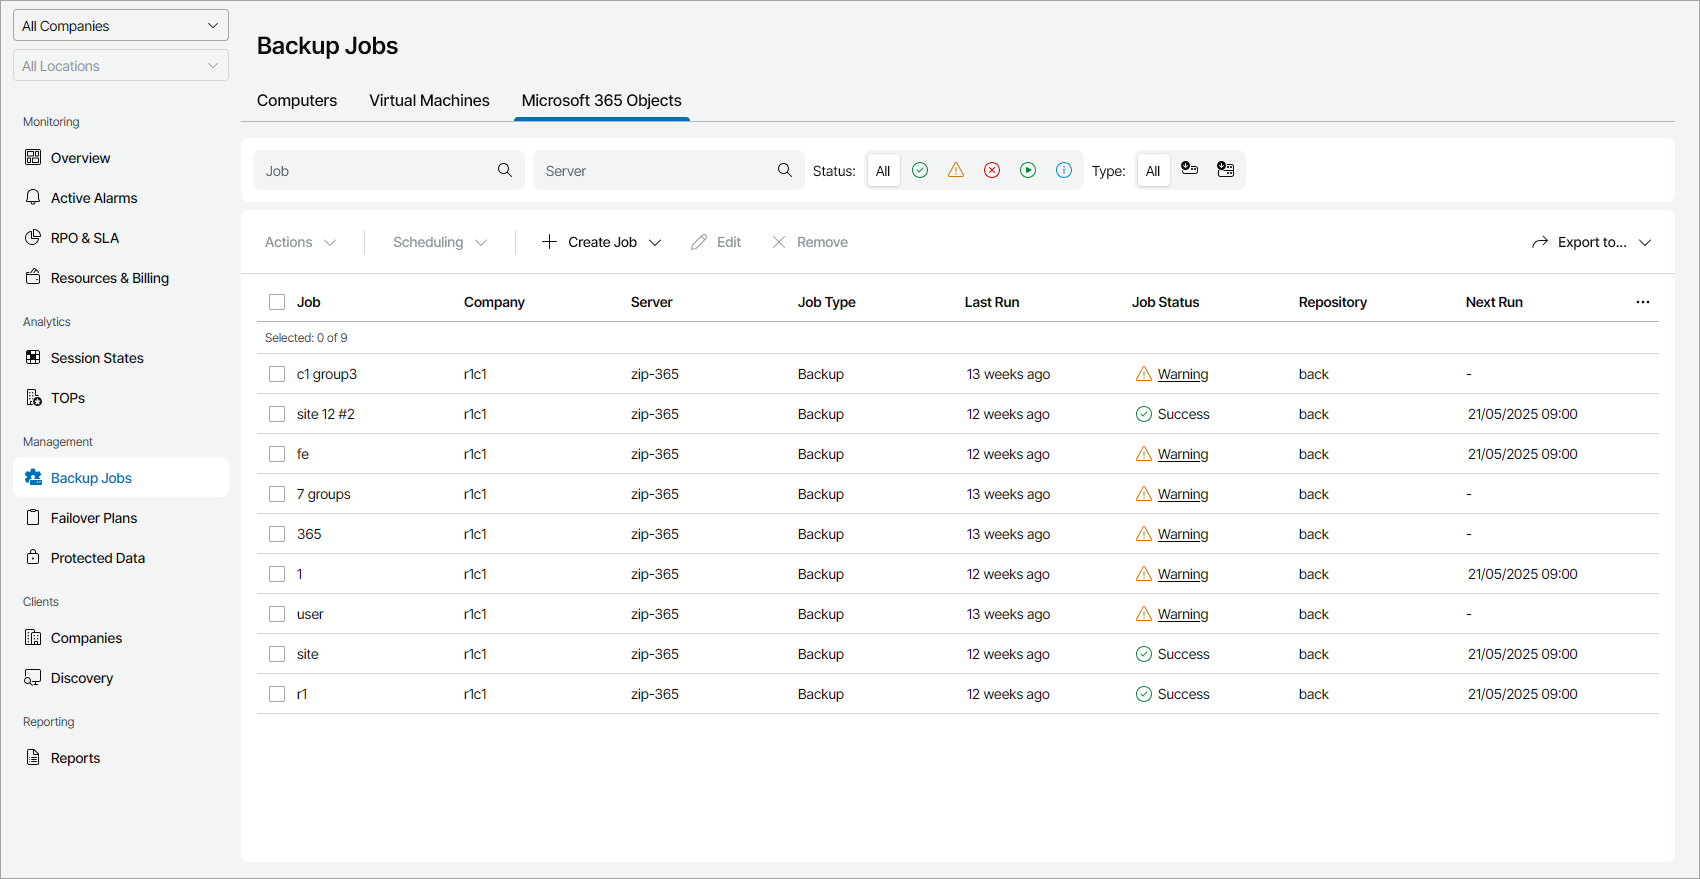1700x879 pixels.
Task: Sort table by Last Run column
Action: tap(992, 302)
